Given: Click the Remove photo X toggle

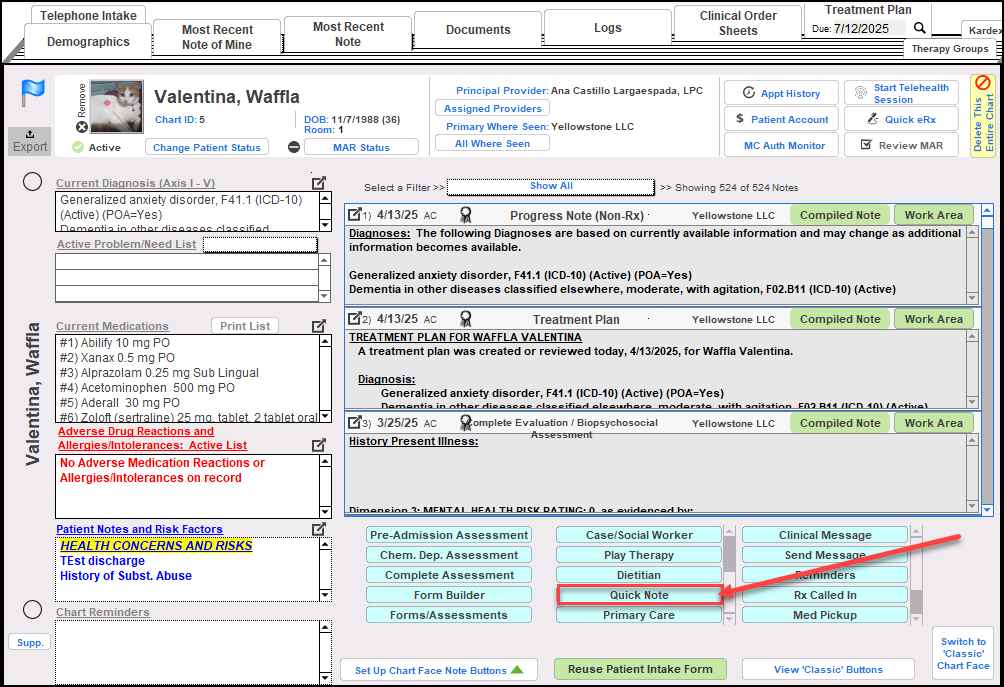Looking at the screenshot, I should pyautogui.click(x=82, y=127).
